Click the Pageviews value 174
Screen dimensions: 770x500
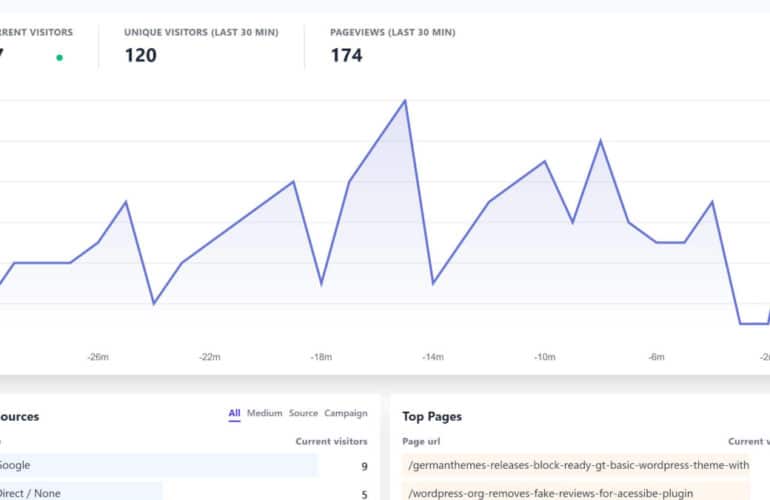point(347,55)
